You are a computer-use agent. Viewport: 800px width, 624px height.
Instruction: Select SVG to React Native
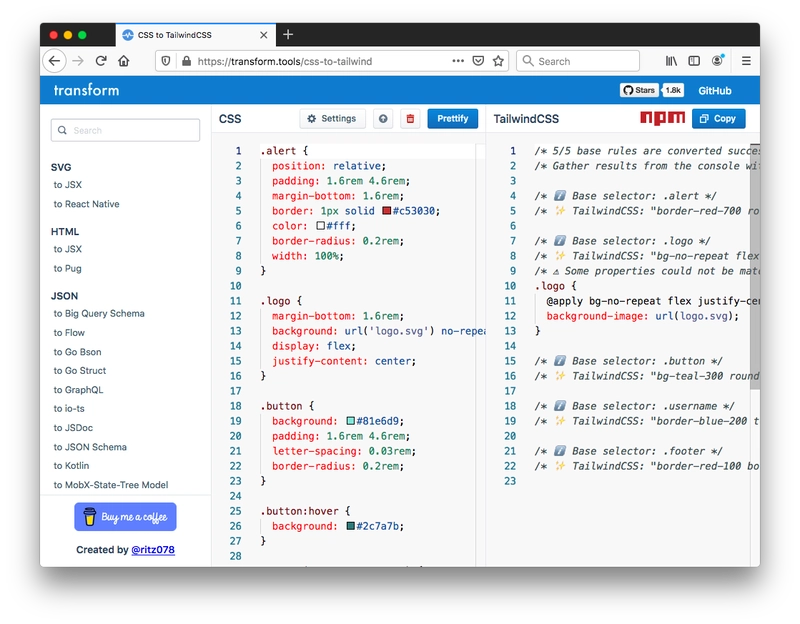pos(86,204)
